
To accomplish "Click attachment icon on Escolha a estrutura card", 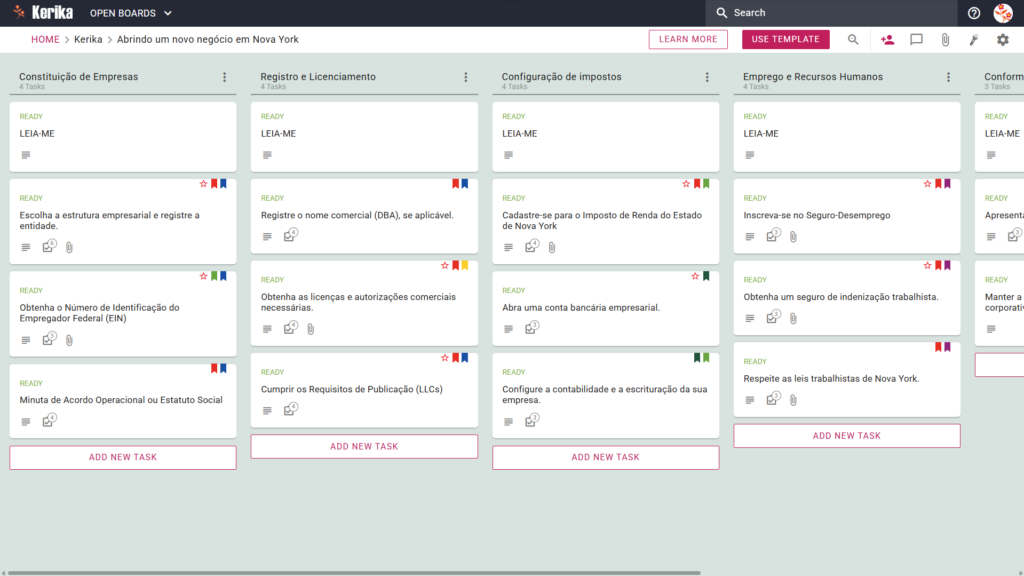I will [69, 248].
